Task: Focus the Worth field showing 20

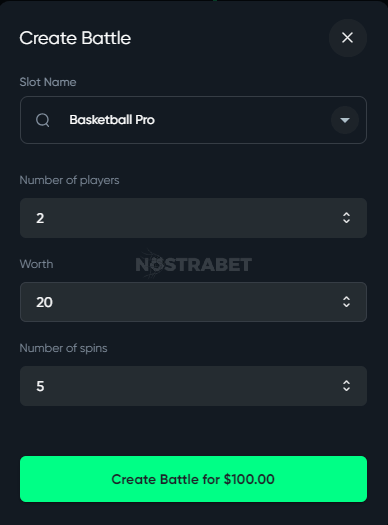Action: (x=193, y=302)
